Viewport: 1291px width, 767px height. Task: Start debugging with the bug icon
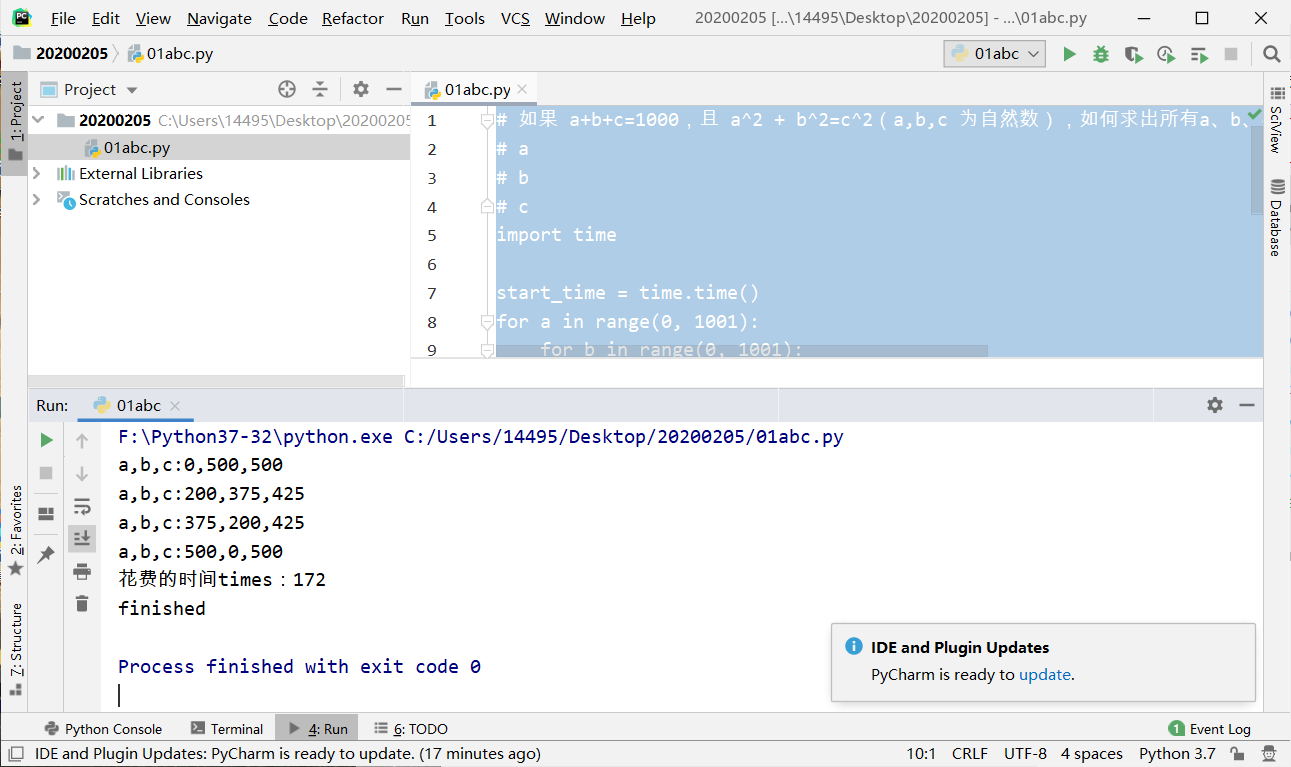(1101, 54)
